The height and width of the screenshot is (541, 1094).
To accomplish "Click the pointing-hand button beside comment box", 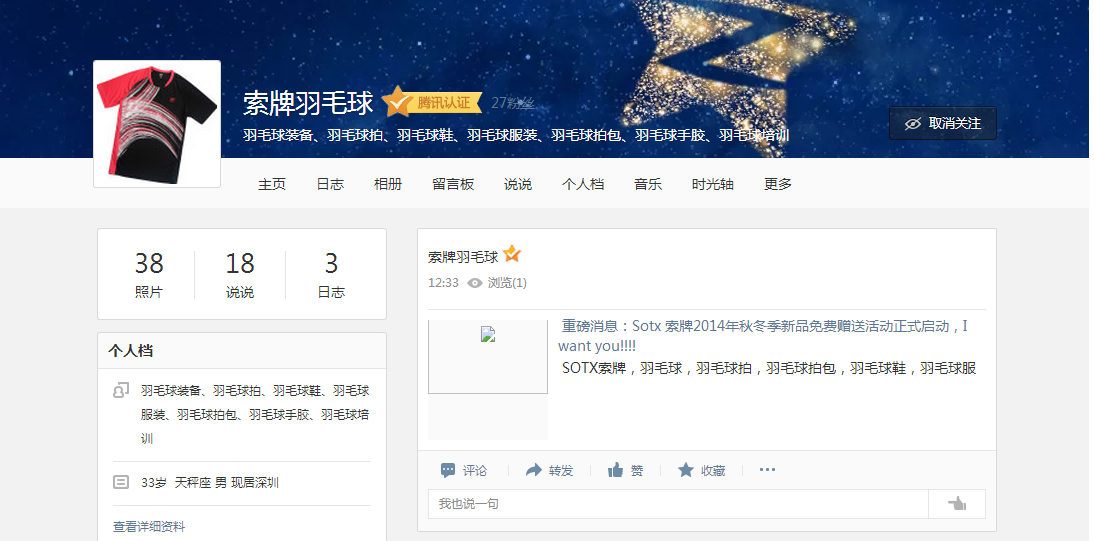I will pyautogui.click(x=957, y=504).
